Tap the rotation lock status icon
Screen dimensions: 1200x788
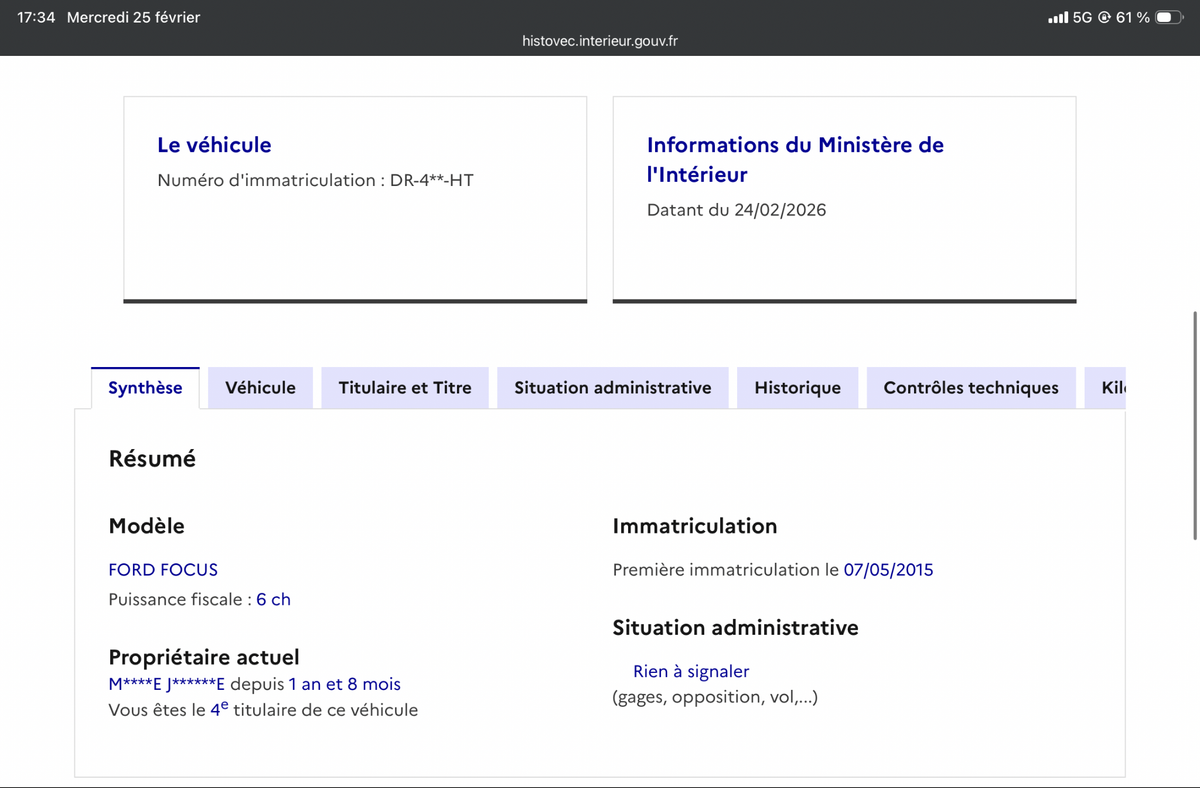1104,18
